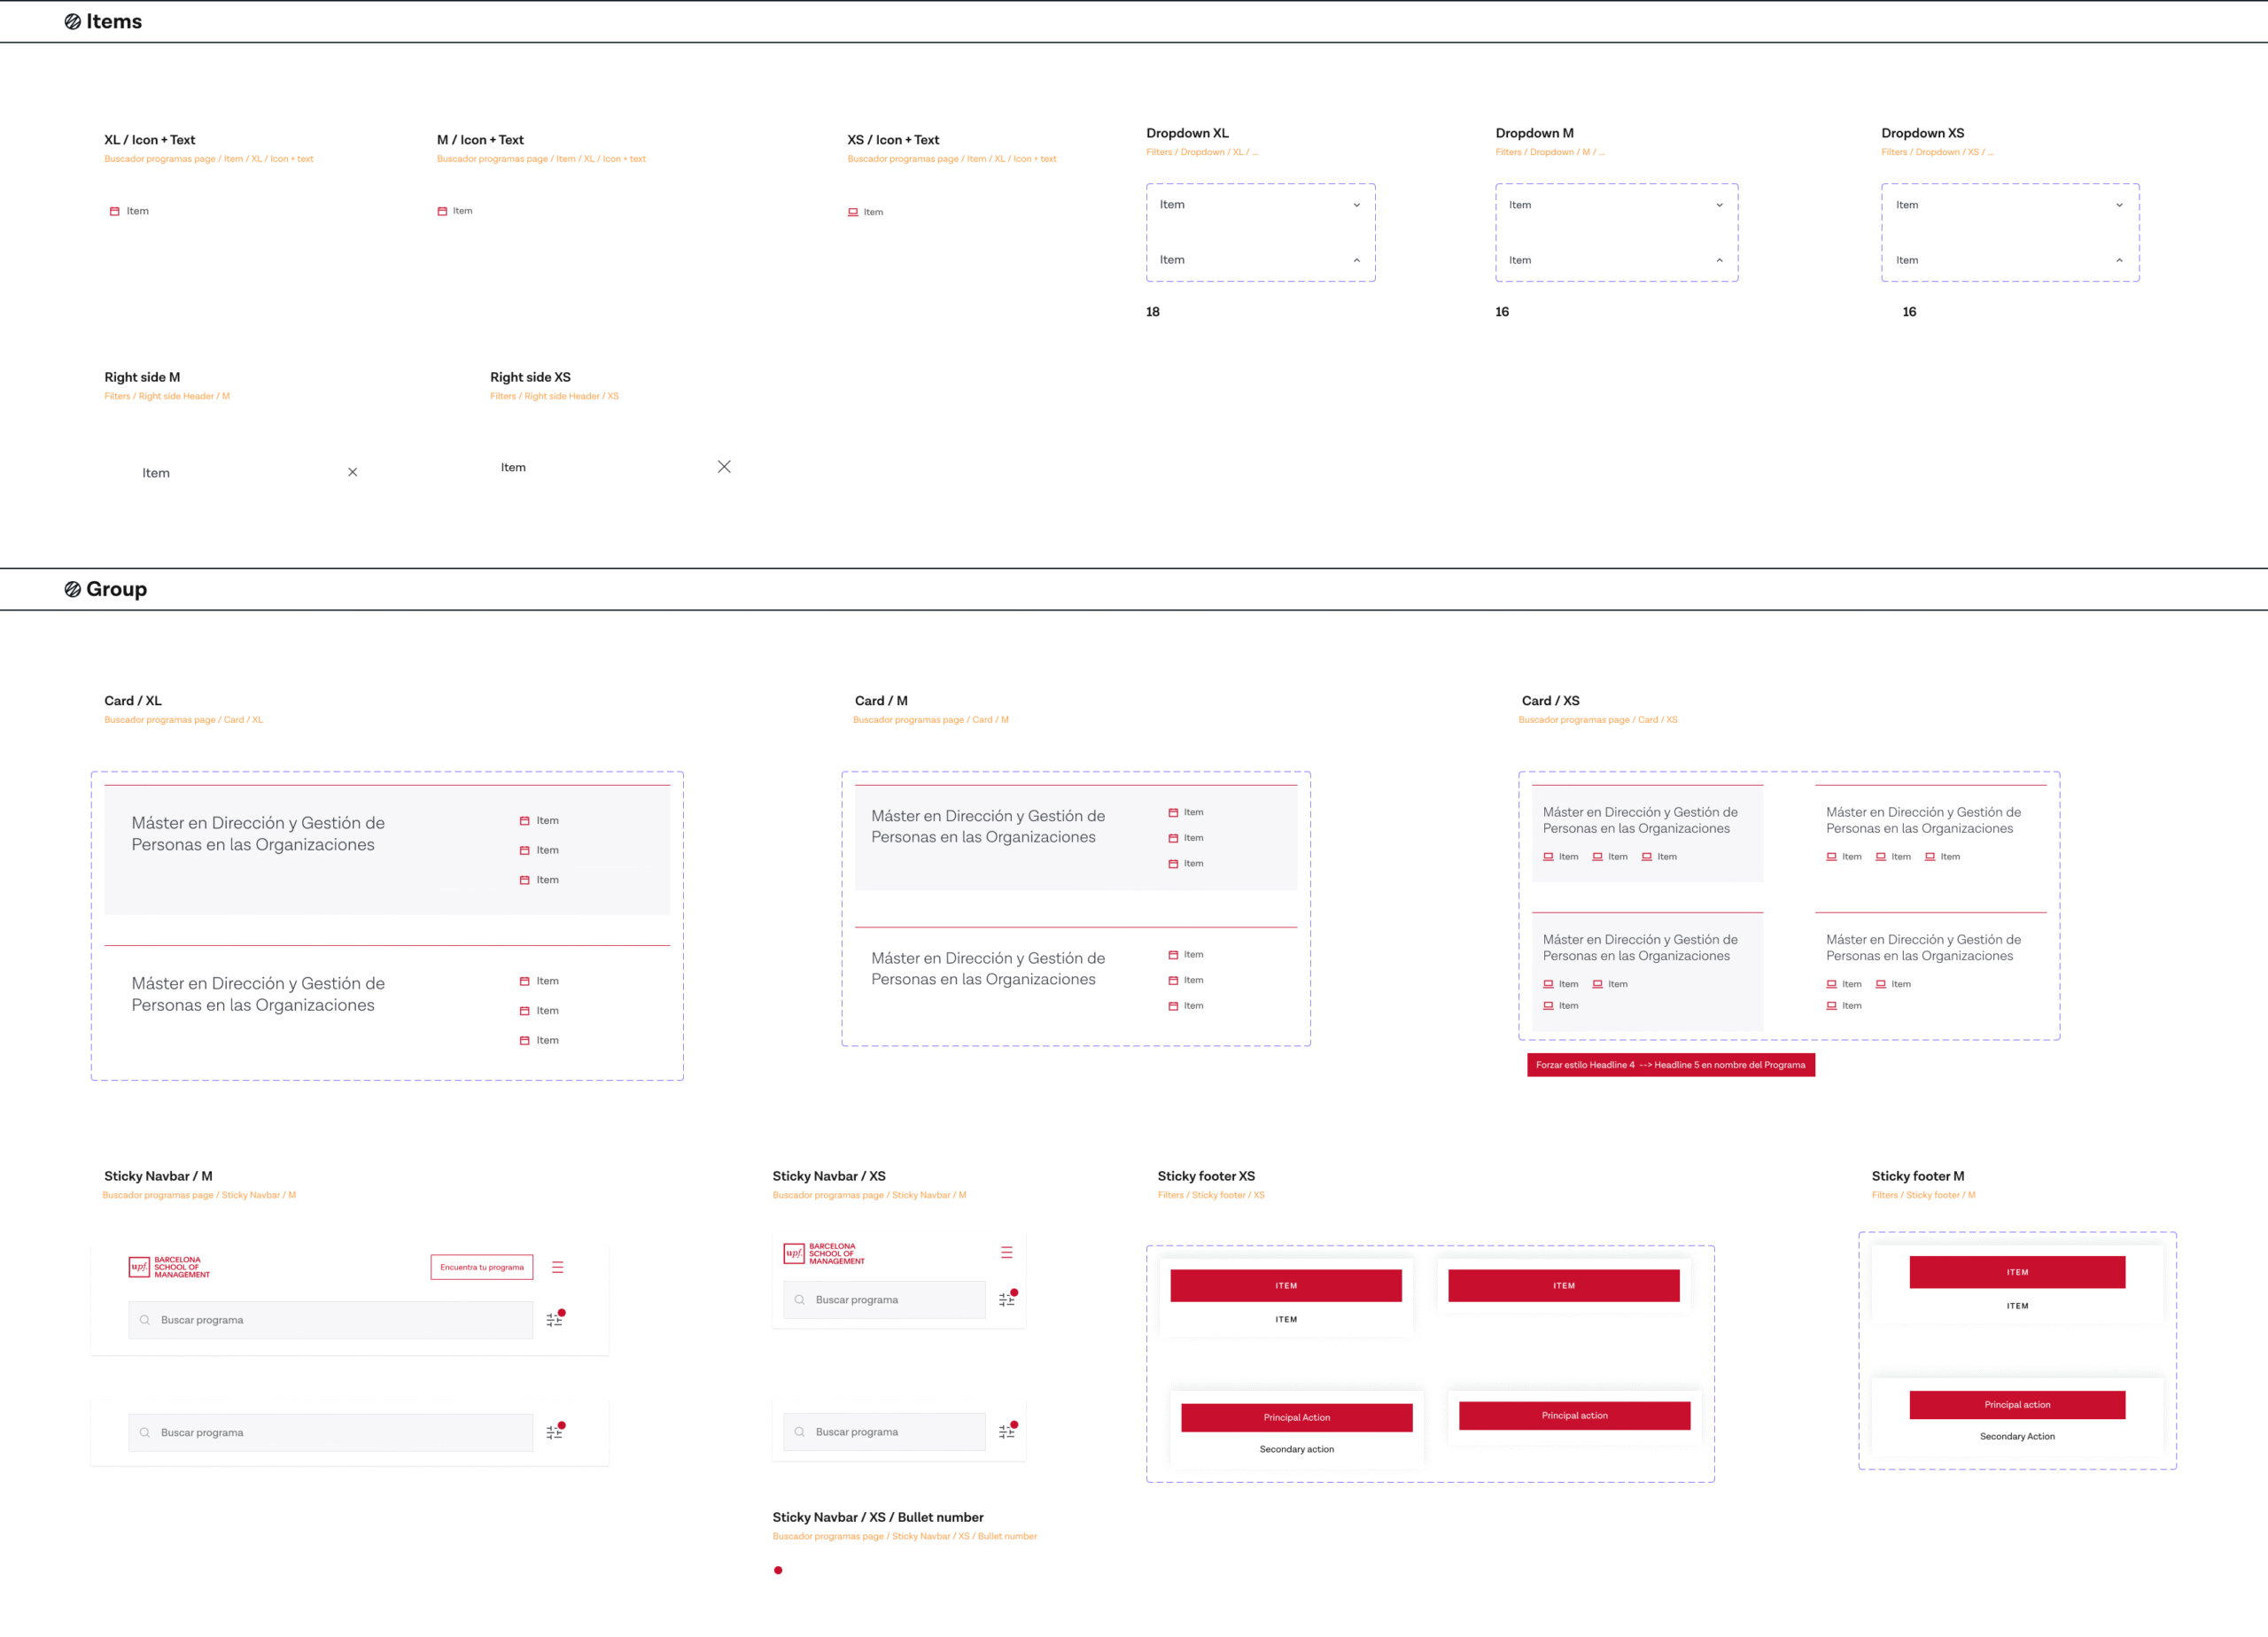
Task: Click Principal action button in Sticky footer M
Action: coord(2016,1404)
